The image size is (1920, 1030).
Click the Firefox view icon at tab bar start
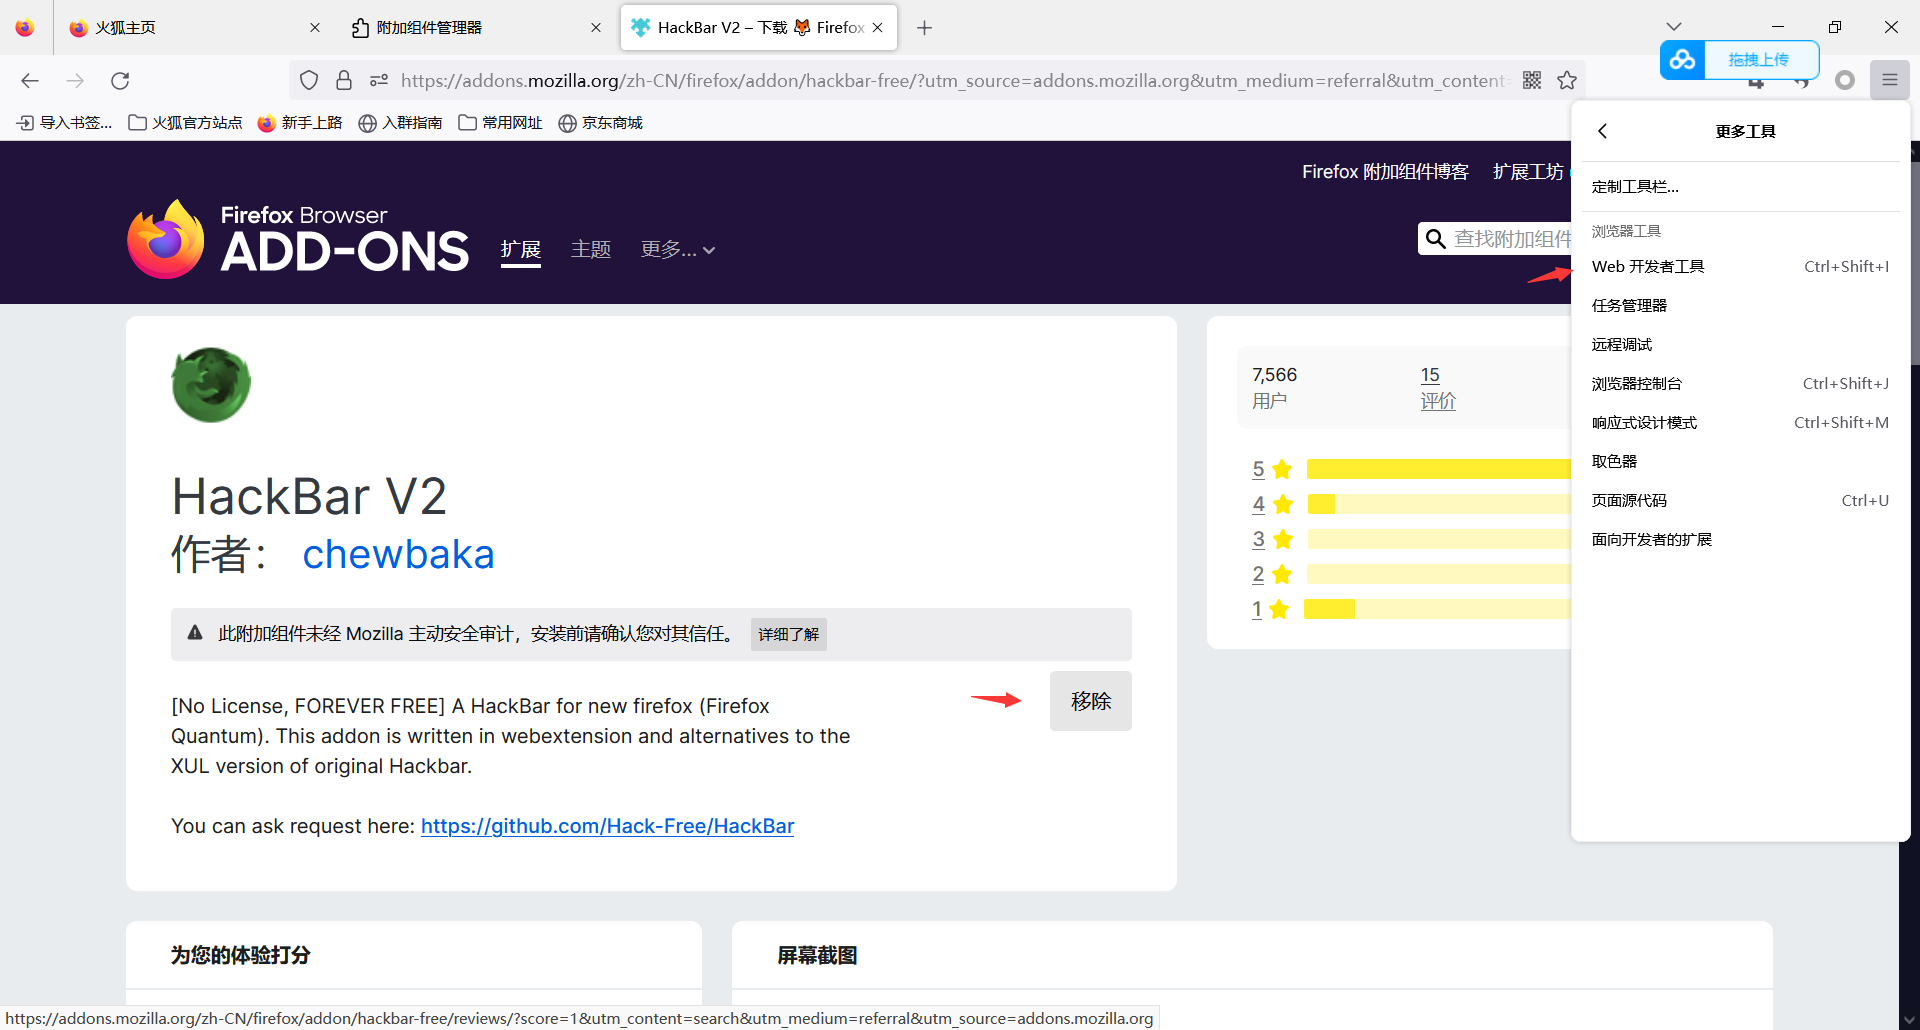25,28
